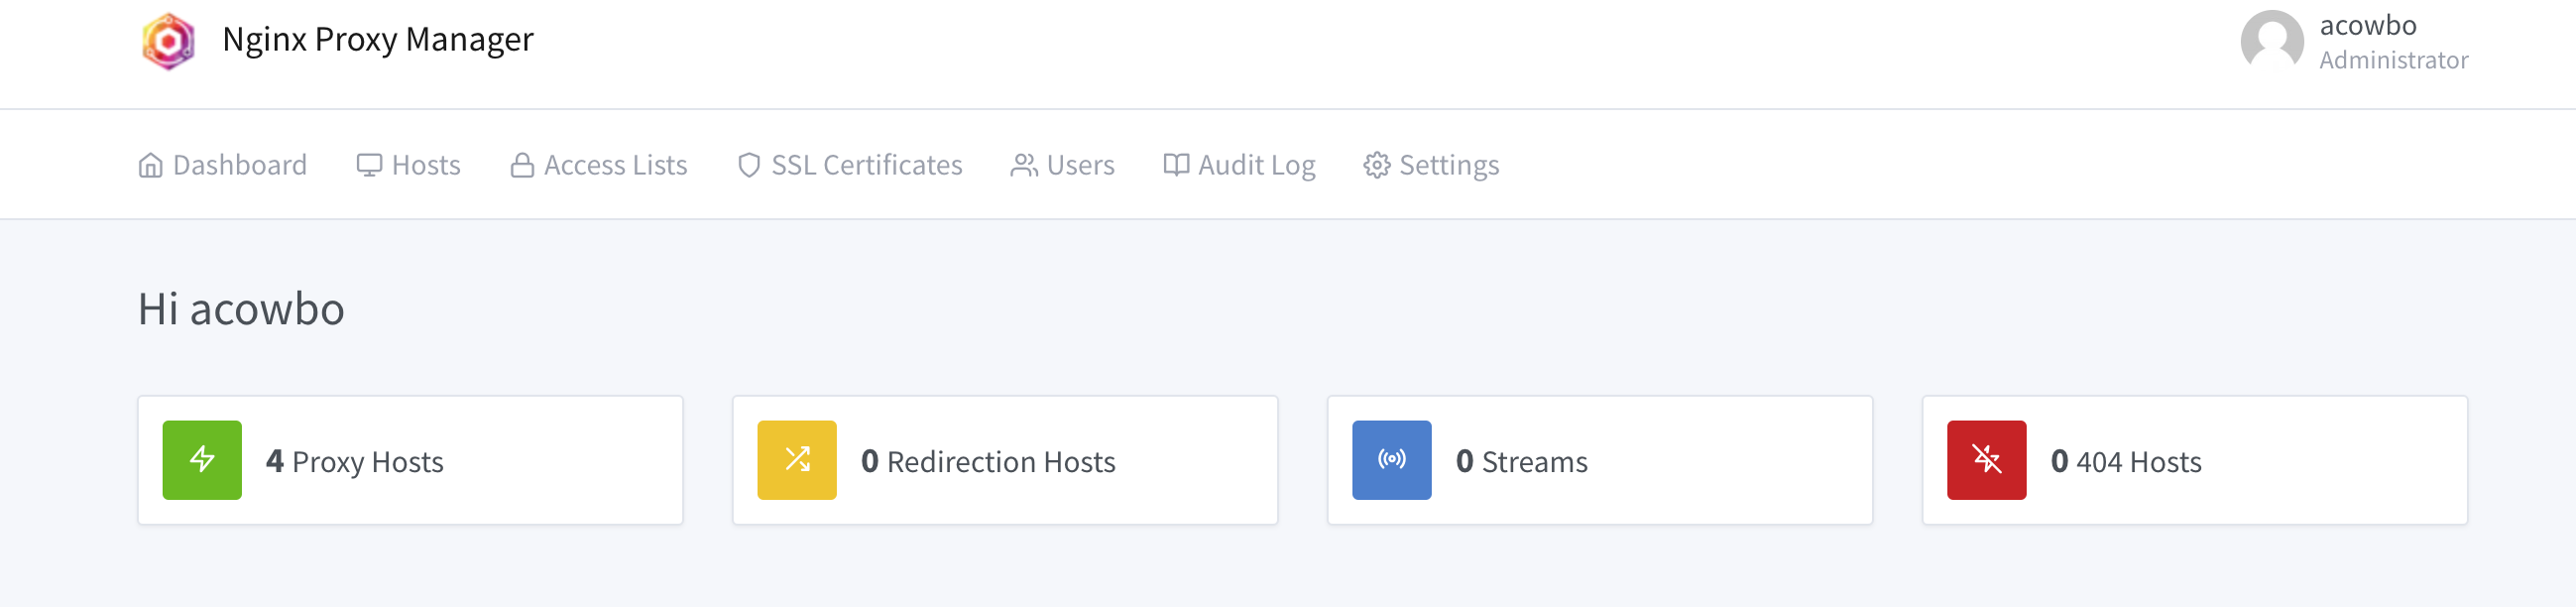Click the house icon beside Dashboard
This screenshot has width=2576, height=607.
tap(150, 165)
